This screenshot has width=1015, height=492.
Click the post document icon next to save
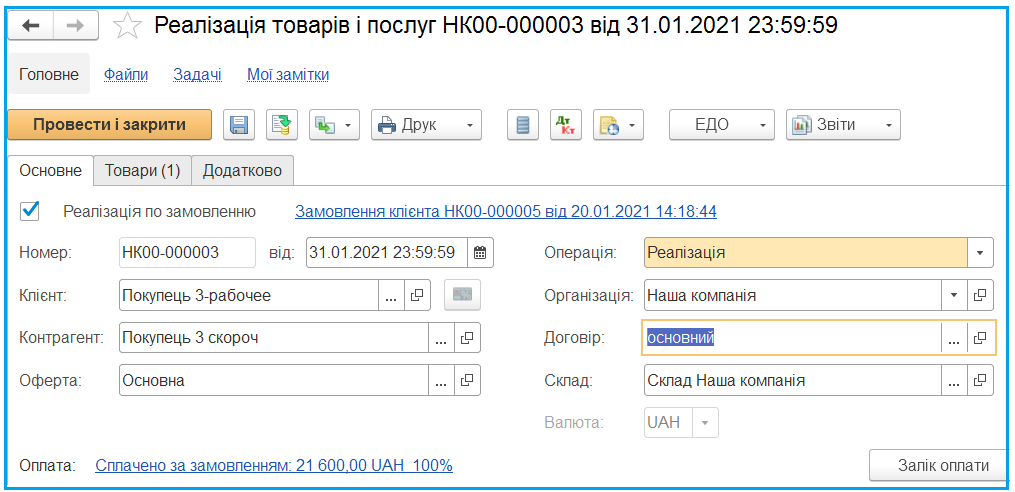point(283,125)
